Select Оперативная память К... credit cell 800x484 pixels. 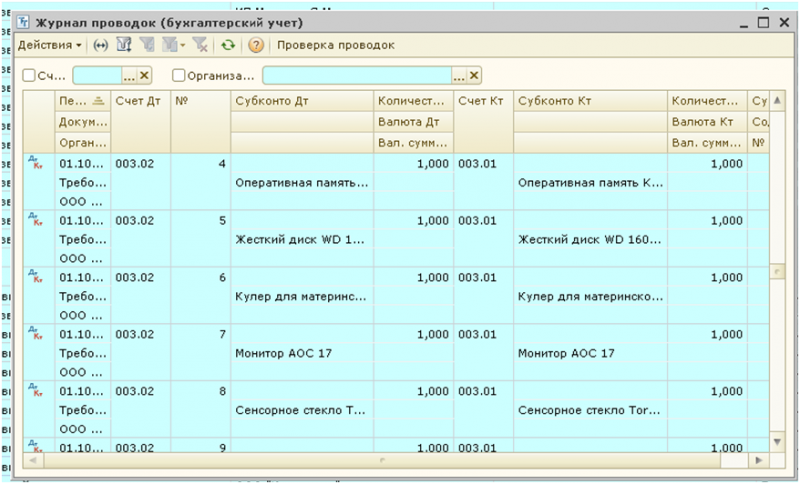point(590,183)
